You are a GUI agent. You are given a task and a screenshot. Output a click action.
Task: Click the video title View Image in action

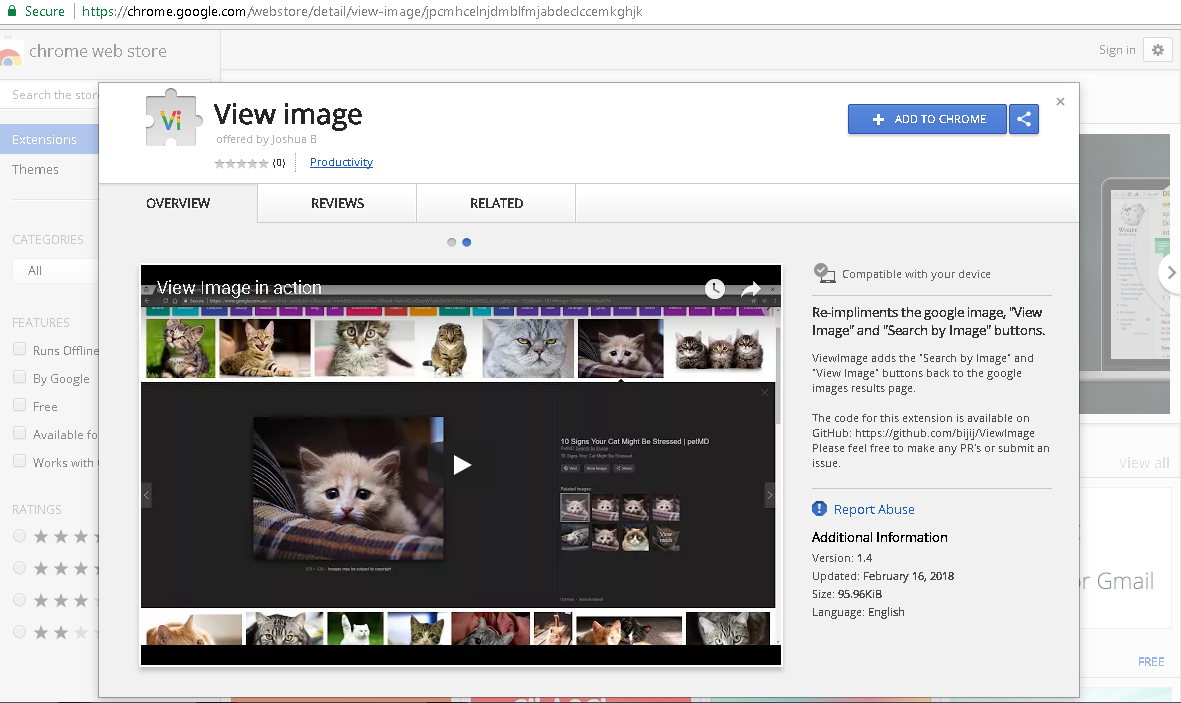(x=239, y=288)
